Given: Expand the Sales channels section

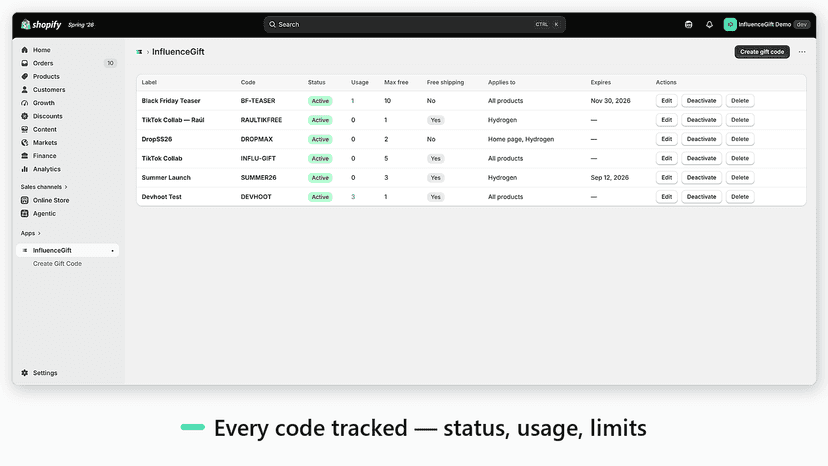Looking at the screenshot, I should pos(44,187).
